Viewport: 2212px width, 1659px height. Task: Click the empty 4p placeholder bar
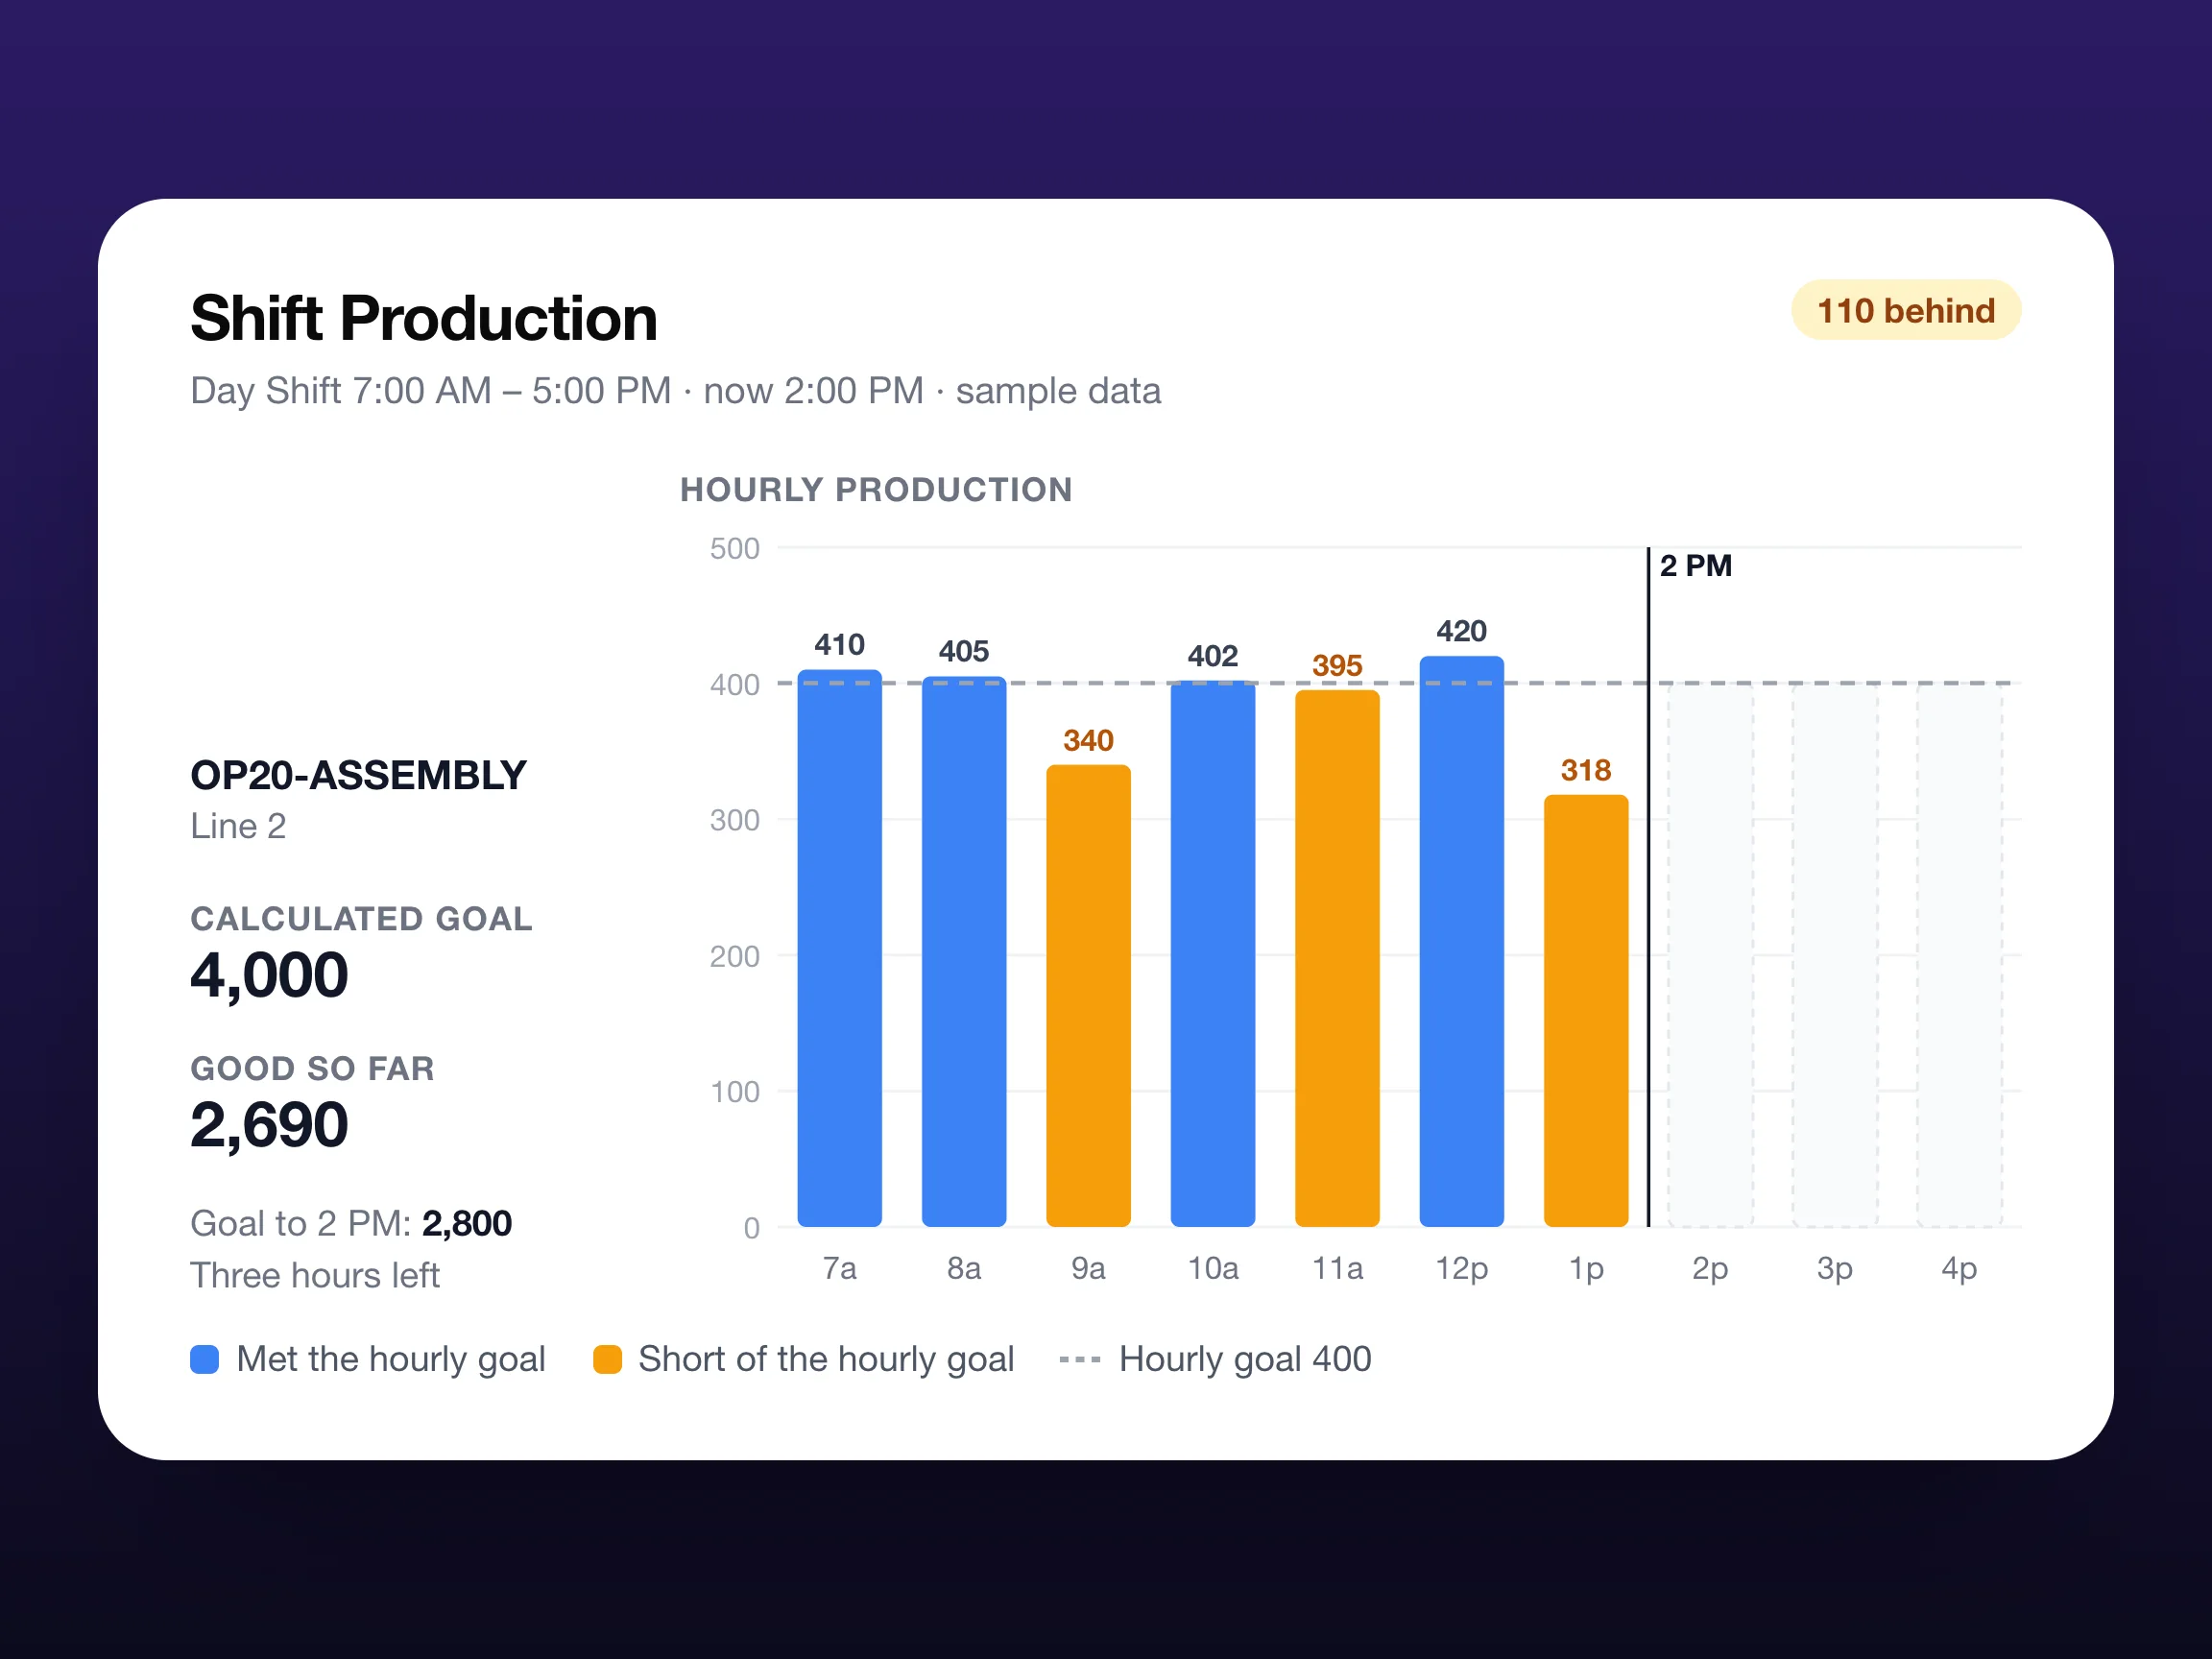(1959, 955)
